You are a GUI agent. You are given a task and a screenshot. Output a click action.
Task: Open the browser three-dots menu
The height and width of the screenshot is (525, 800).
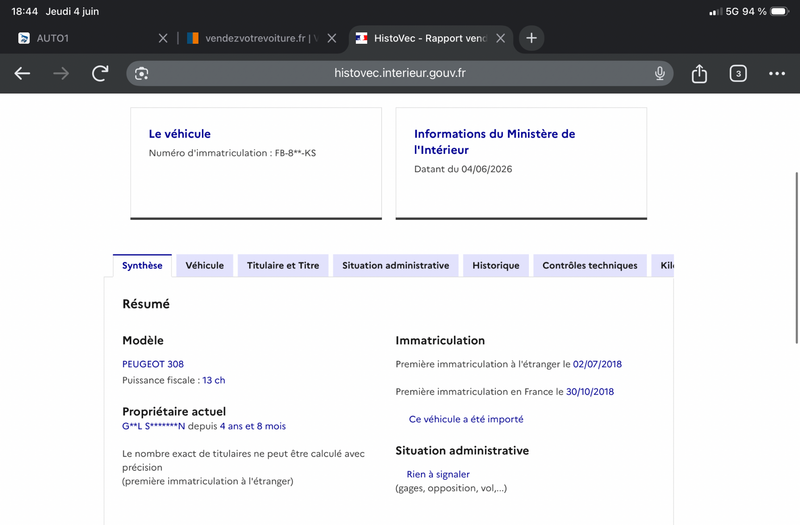[777, 73]
